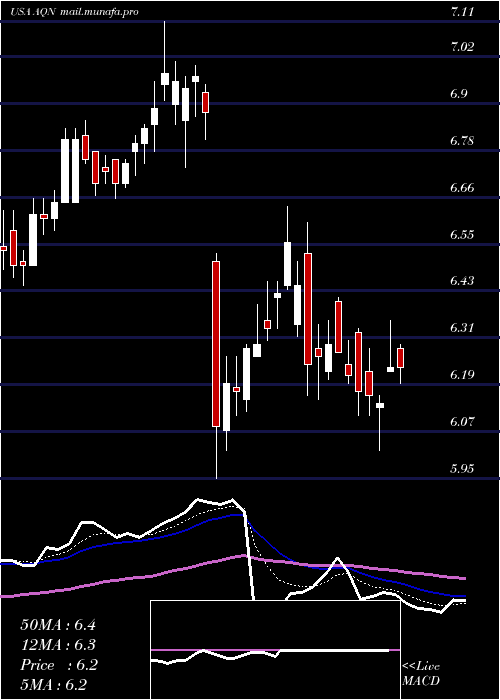Image resolution: width=500 pixels, height=700 pixels.
Task: Select the 6.78 price axis label
Action: pyautogui.click(x=462, y=141)
